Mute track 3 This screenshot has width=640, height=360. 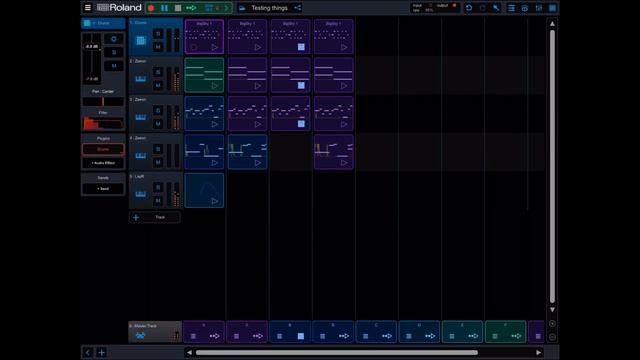(x=158, y=124)
